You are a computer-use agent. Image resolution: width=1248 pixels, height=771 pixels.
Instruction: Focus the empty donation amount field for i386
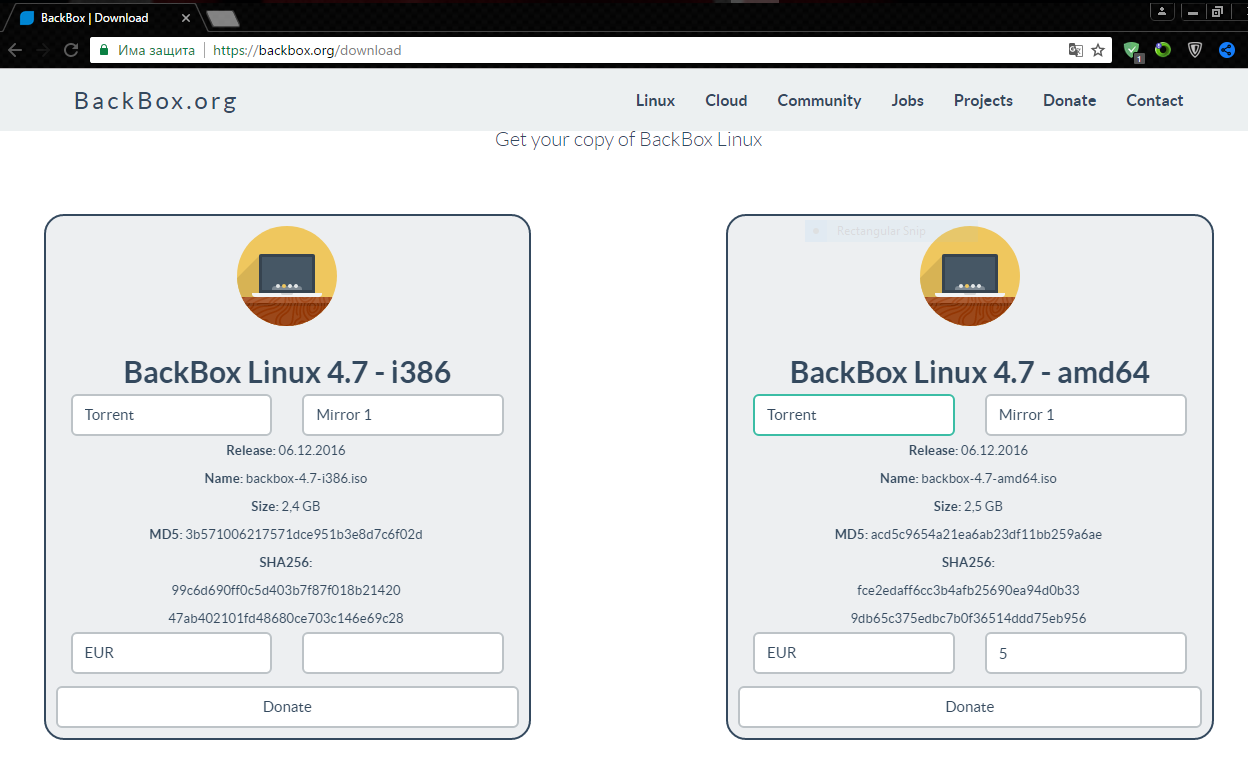point(403,653)
